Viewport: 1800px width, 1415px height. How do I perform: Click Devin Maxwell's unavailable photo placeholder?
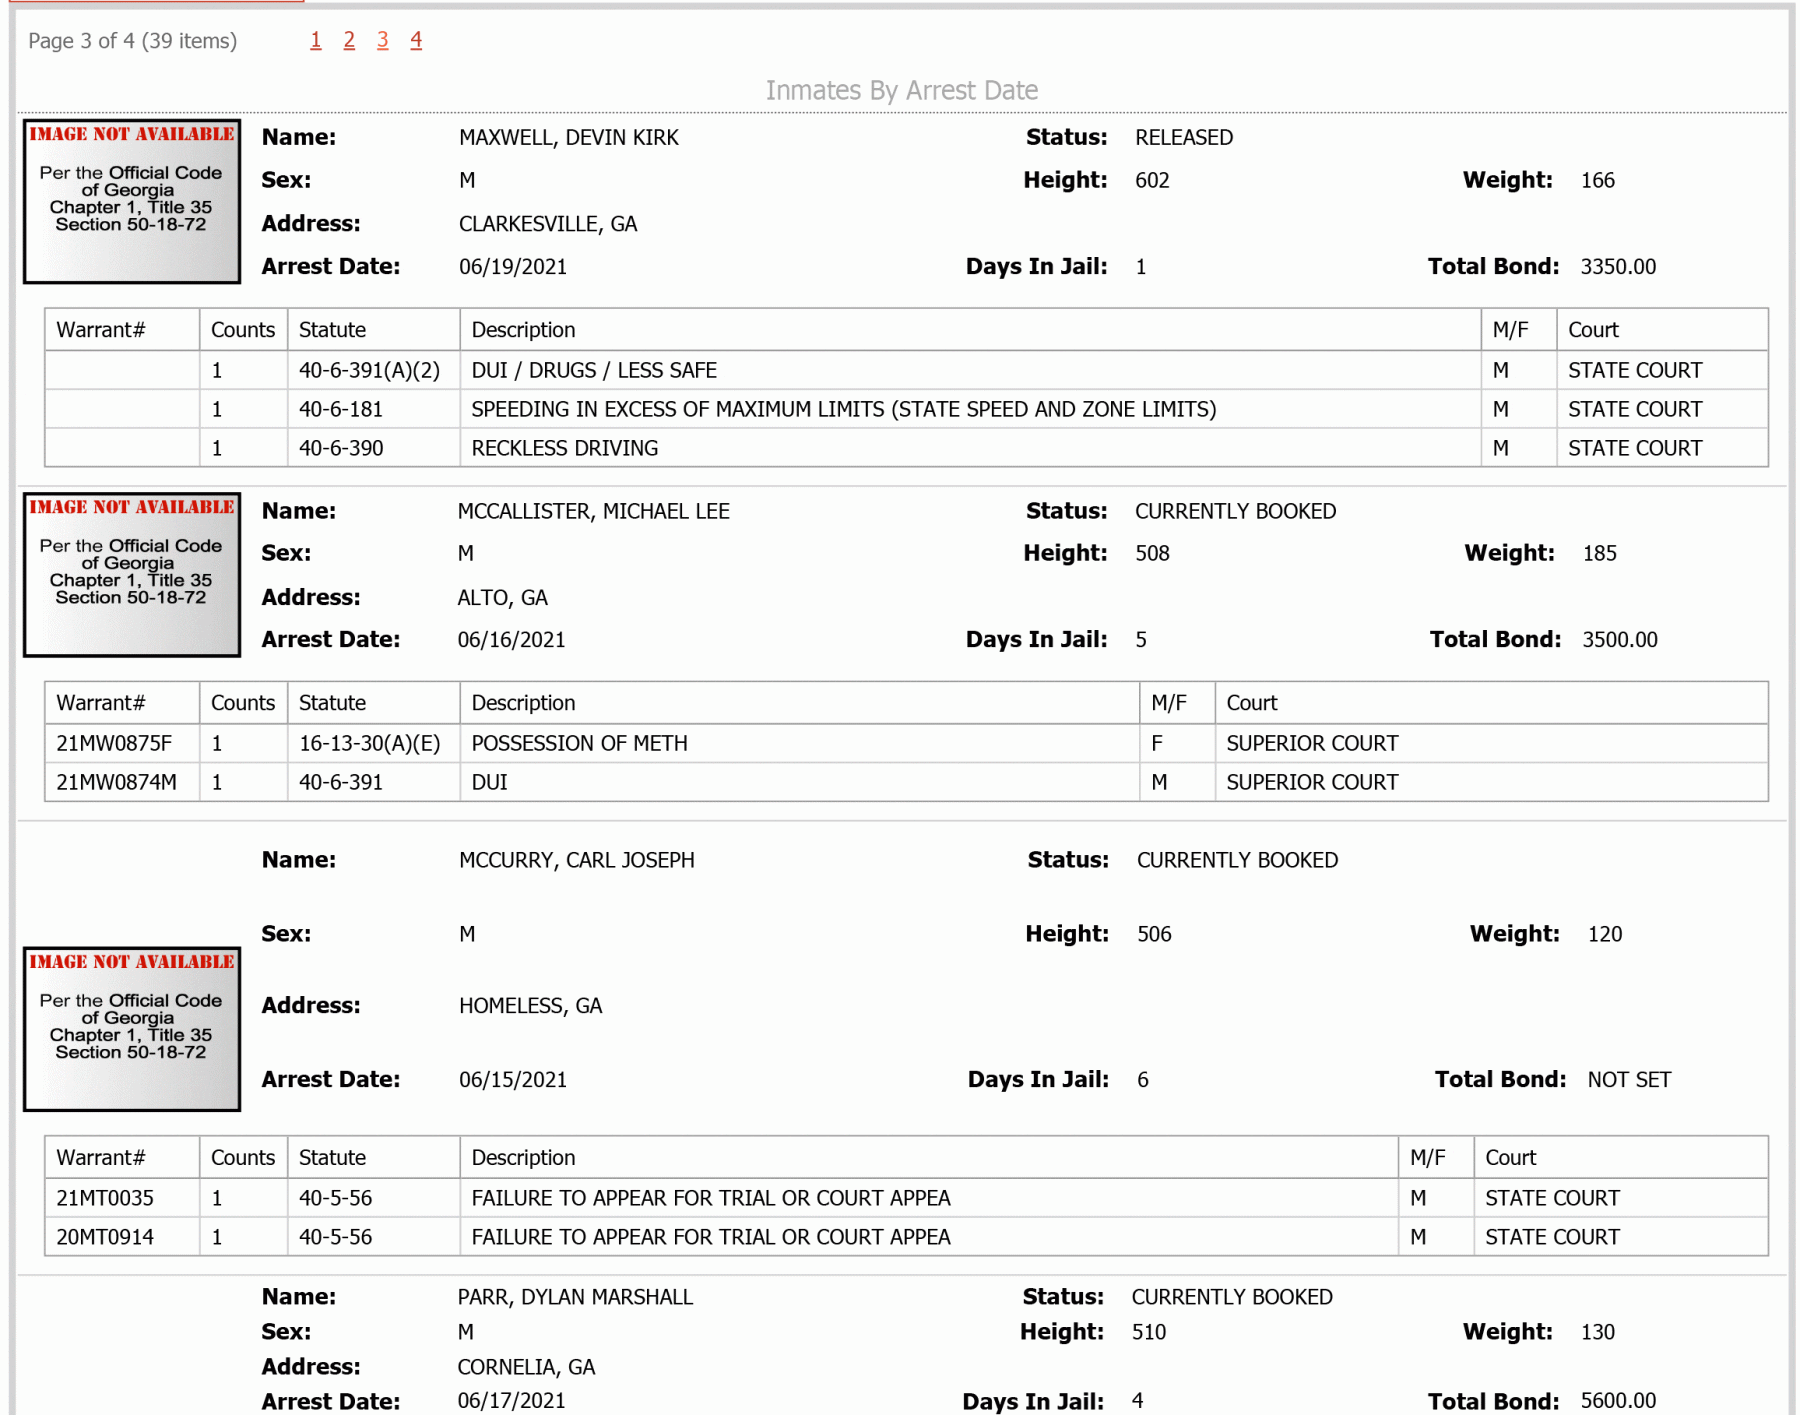tap(132, 202)
